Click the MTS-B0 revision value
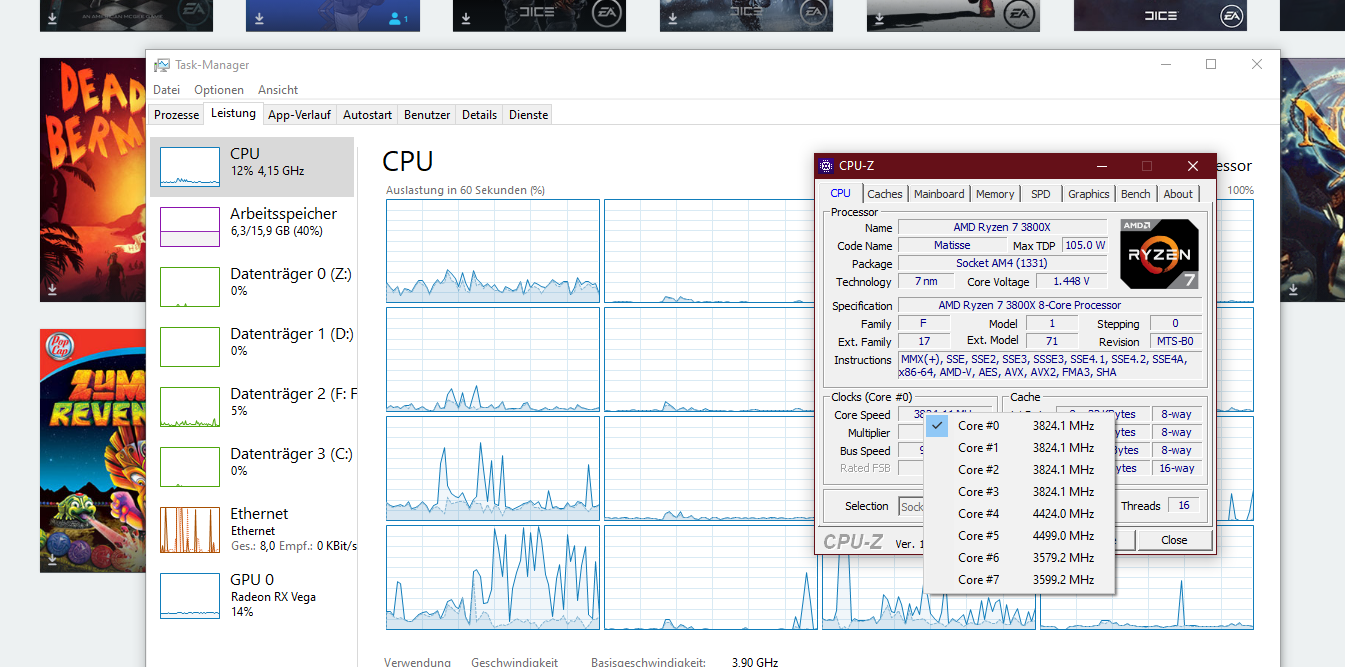1345x667 pixels. pos(1175,342)
